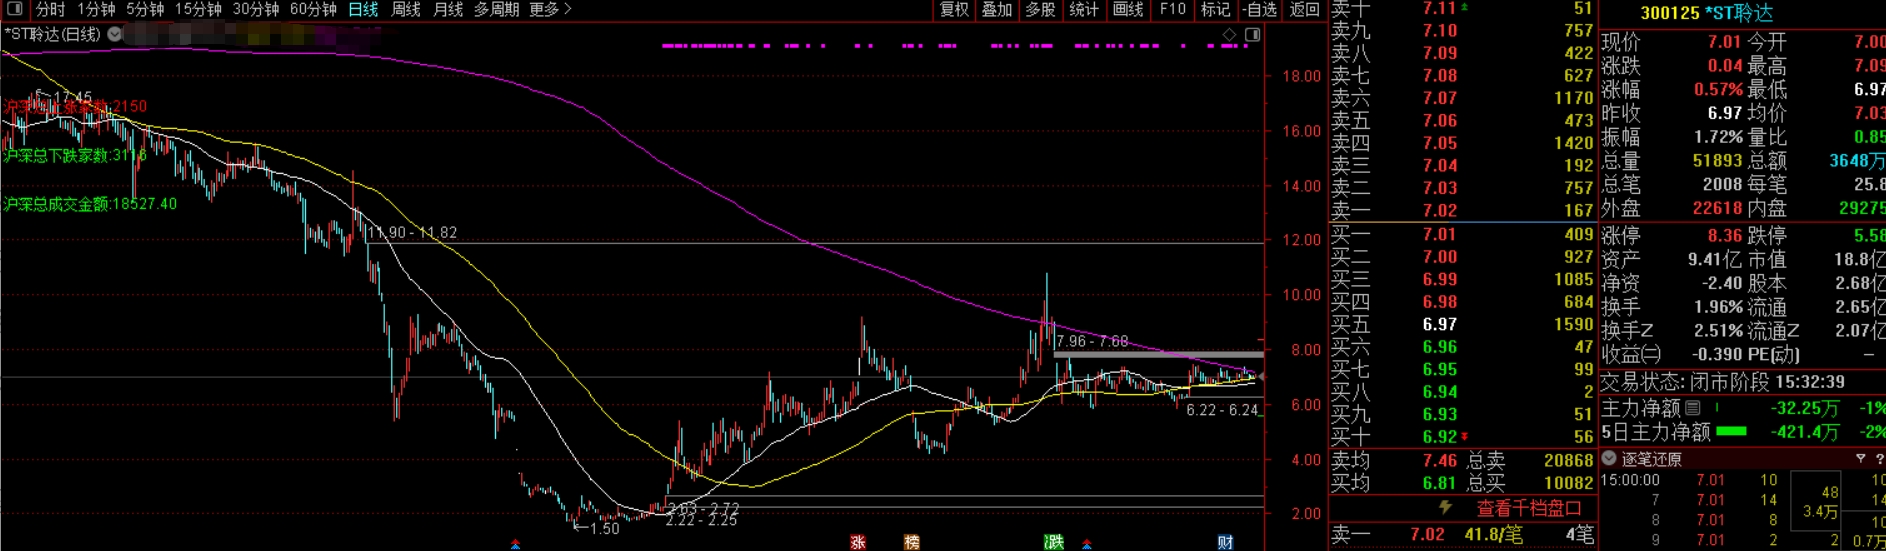Screen dimensions: 1886x551
Task: Open the F10 company info
Action: click(1172, 9)
